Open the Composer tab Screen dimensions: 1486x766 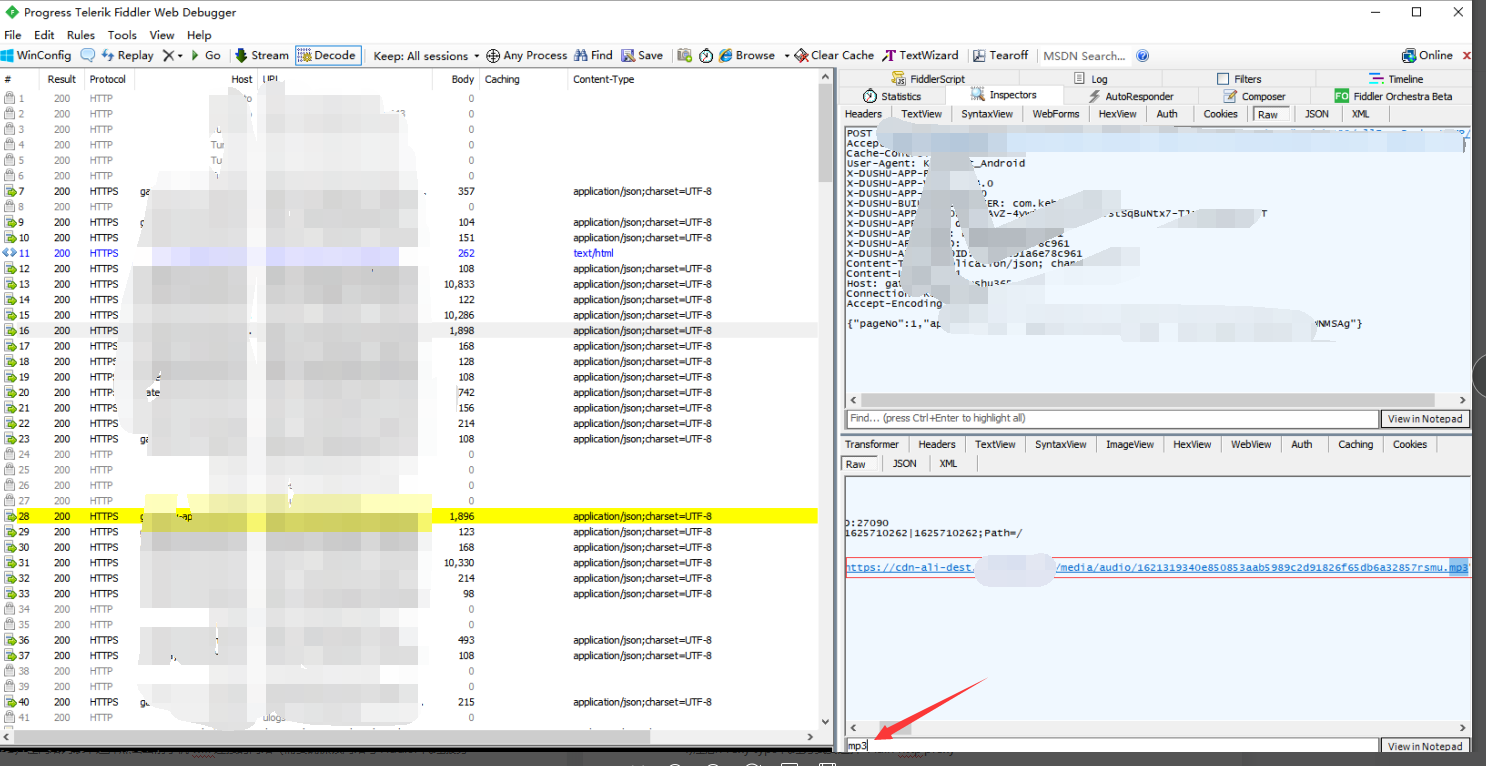1254,97
